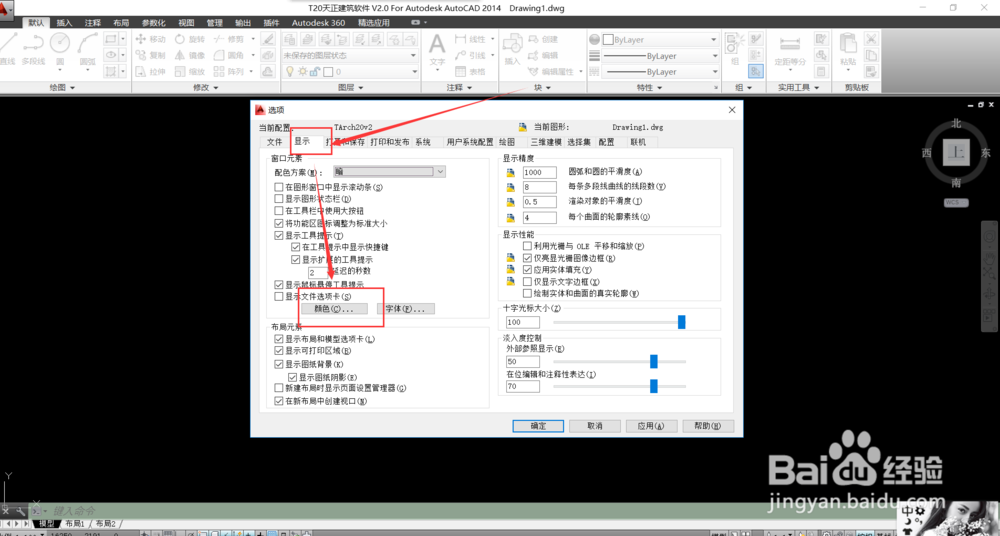Expand the 实用工具 ribbon panel
Image resolution: width=1000 pixels, height=536 pixels.
[x=798, y=87]
